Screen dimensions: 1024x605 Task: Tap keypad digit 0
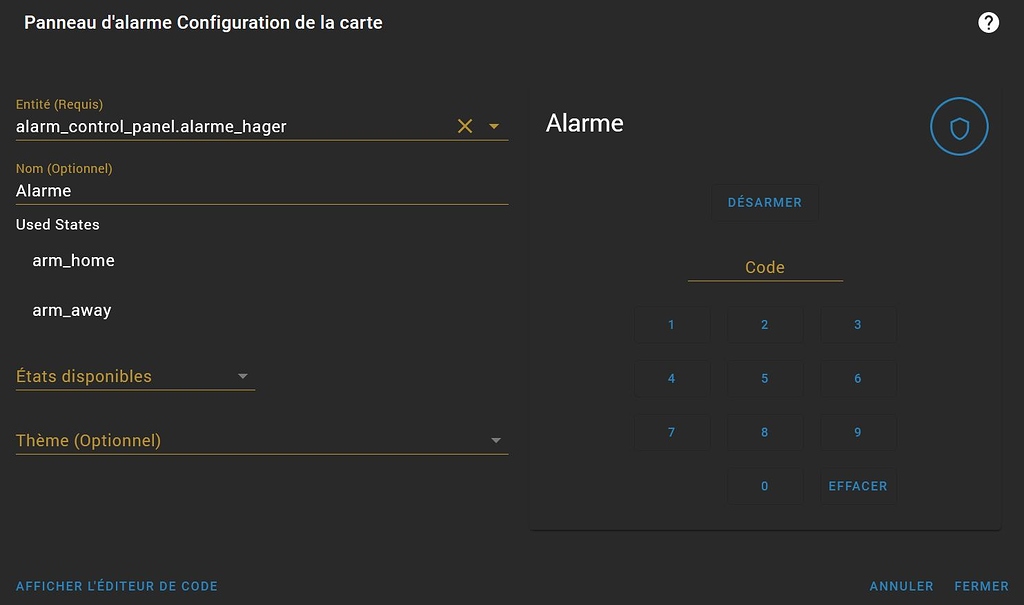[x=765, y=486]
